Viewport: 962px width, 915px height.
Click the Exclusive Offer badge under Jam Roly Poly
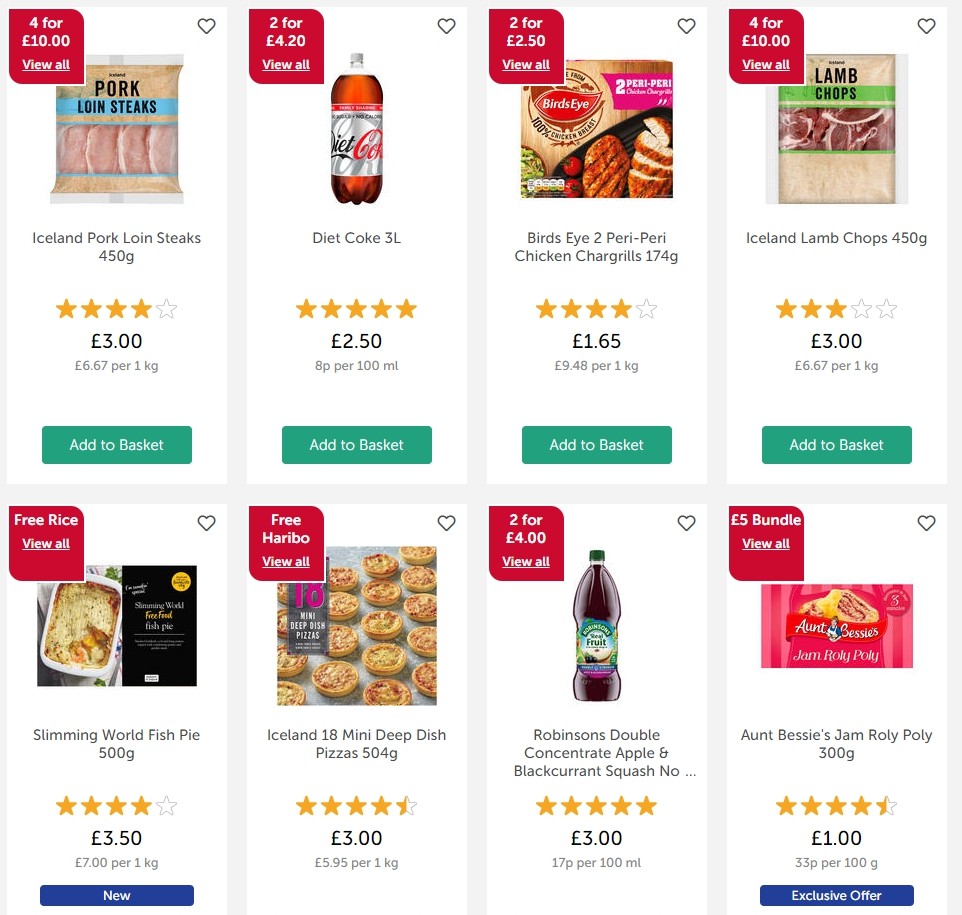point(836,895)
